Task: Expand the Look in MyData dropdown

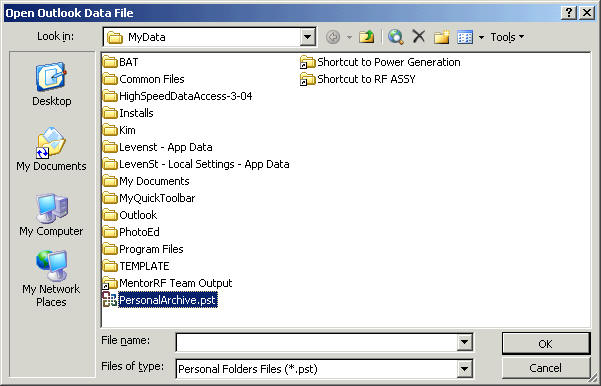Action: click(307, 37)
